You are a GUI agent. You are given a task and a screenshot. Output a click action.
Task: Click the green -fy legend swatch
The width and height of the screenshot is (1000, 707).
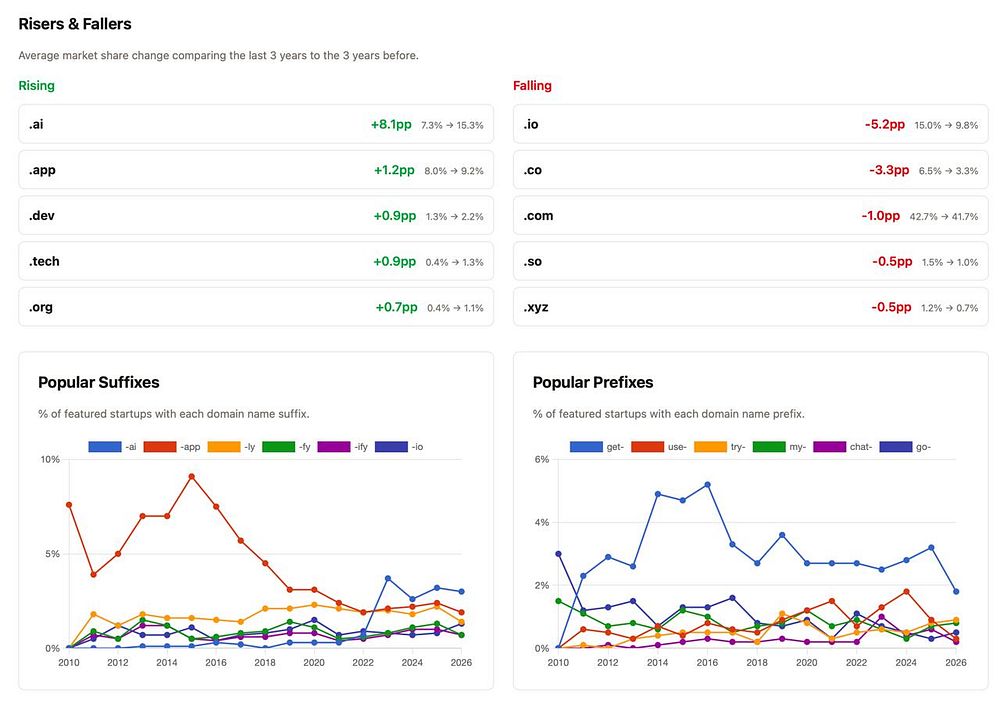(278, 446)
